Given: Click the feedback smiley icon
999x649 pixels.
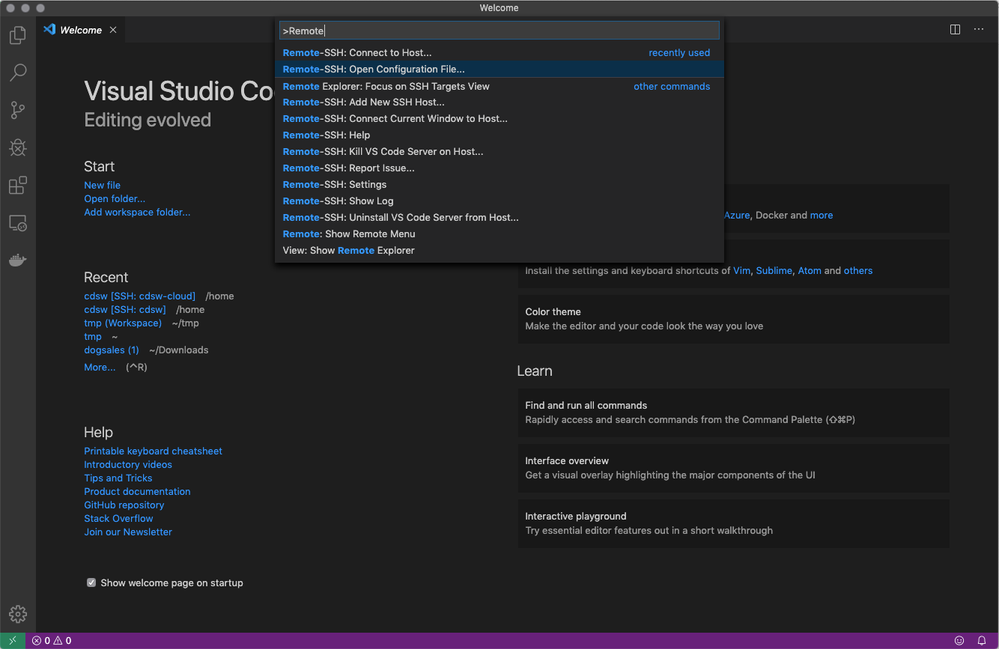Looking at the screenshot, I should click(x=959, y=641).
